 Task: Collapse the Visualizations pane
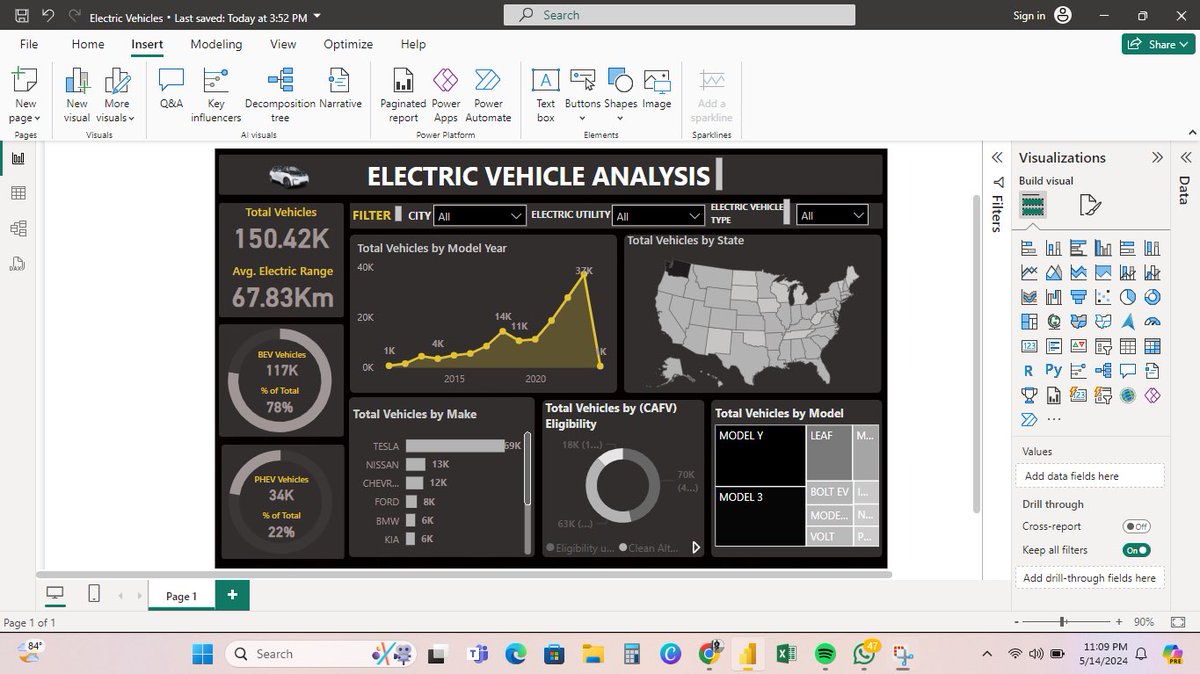click(1157, 158)
